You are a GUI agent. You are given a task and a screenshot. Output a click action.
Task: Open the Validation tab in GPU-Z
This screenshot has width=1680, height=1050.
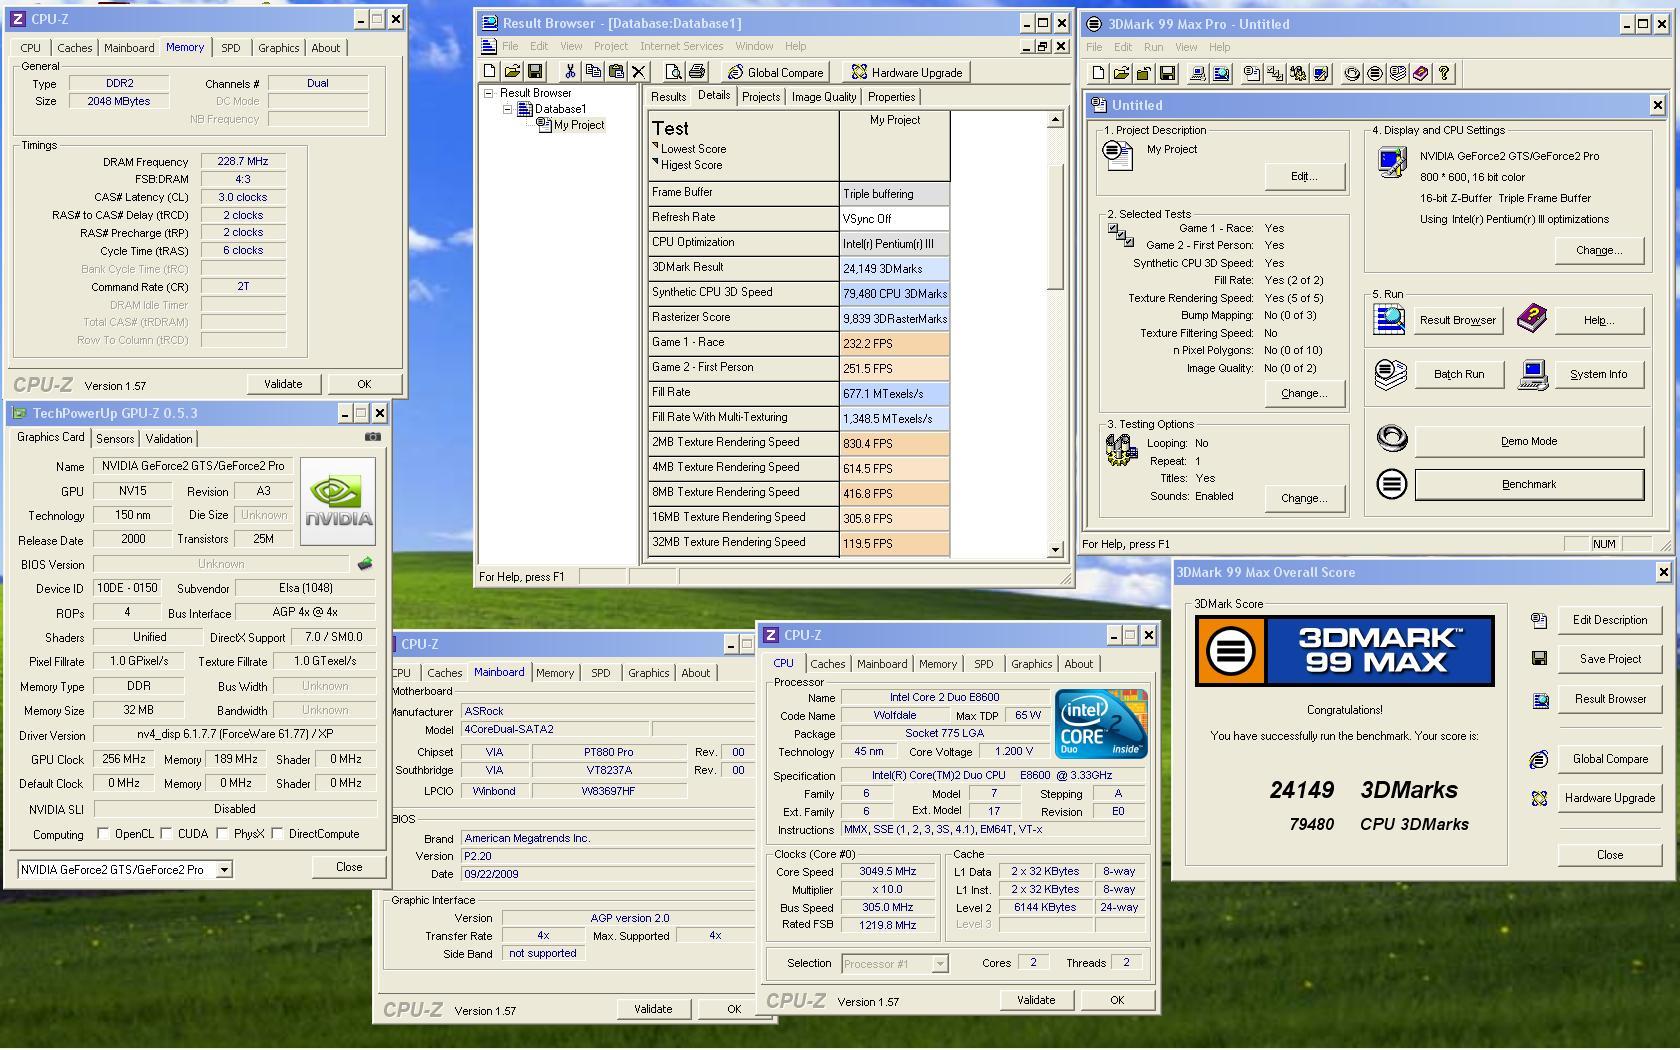169,439
